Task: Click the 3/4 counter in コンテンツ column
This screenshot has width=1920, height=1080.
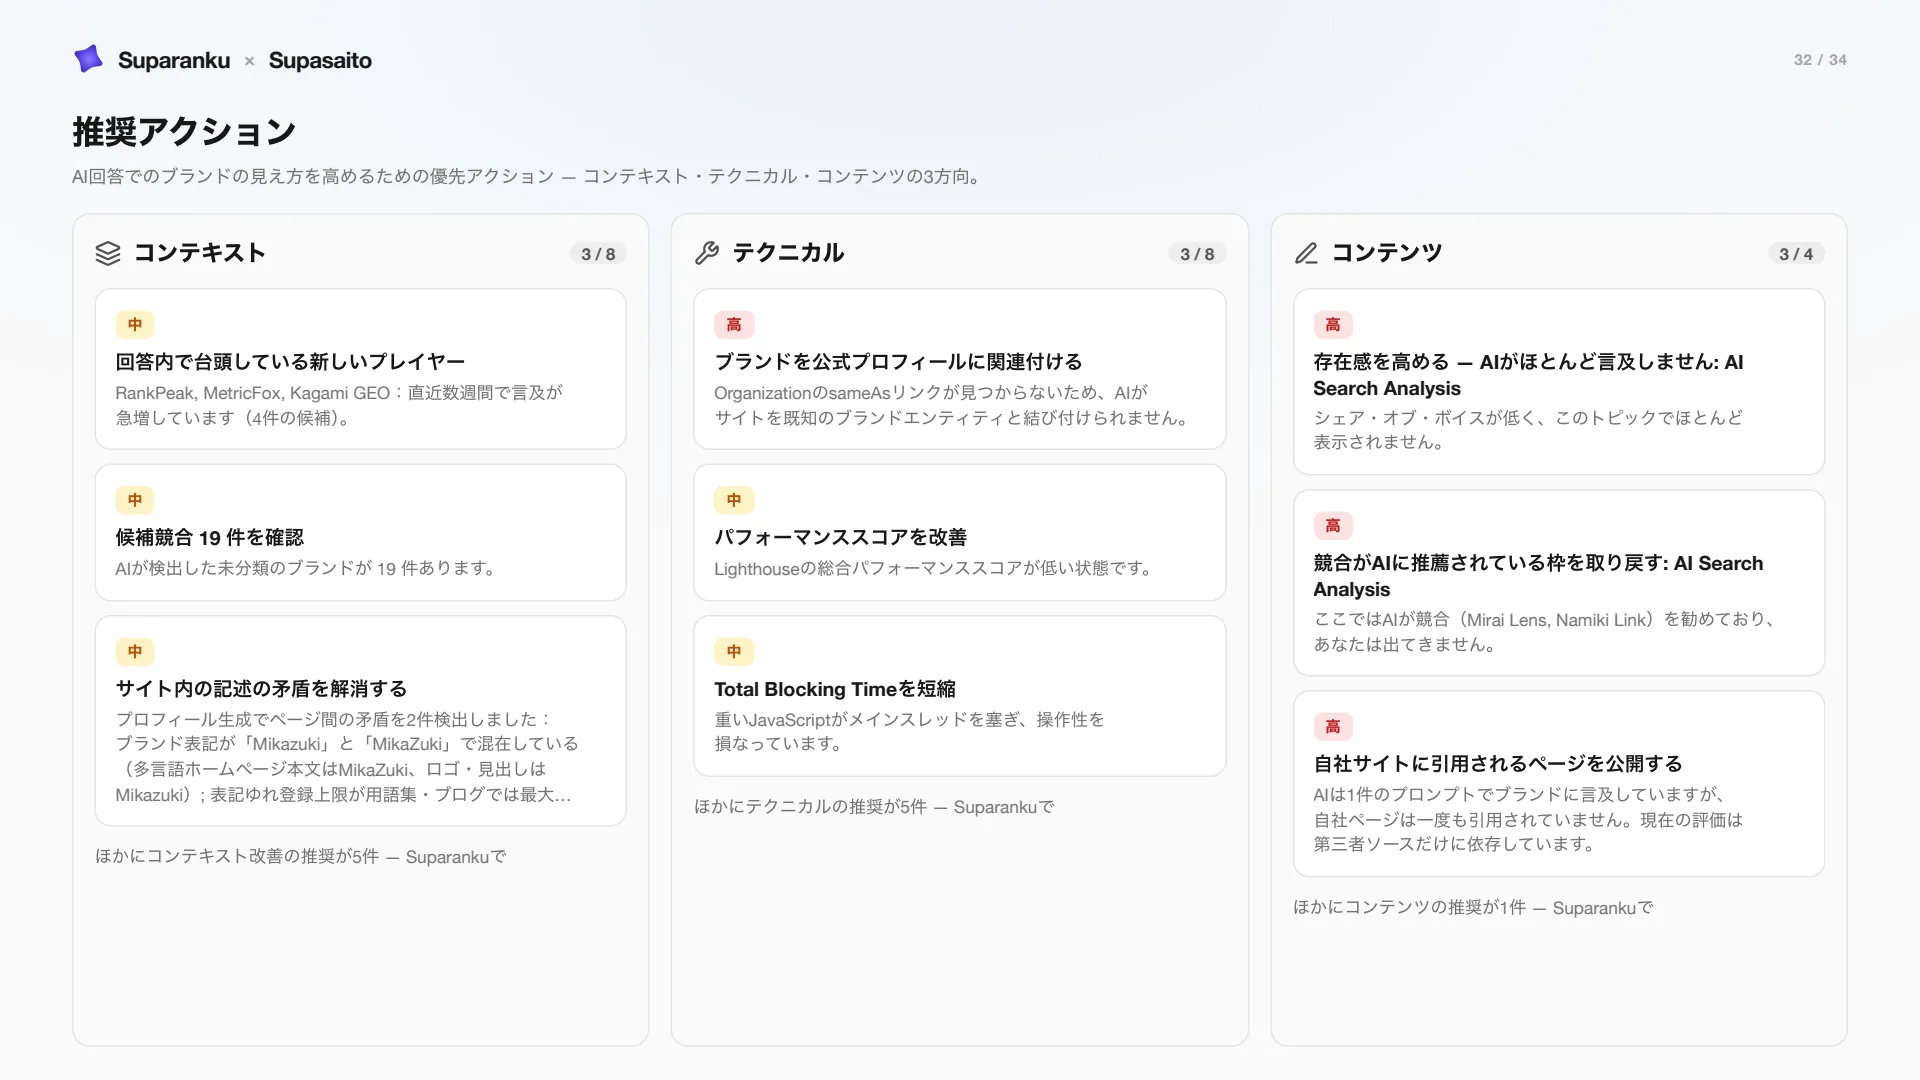Action: pos(1796,254)
